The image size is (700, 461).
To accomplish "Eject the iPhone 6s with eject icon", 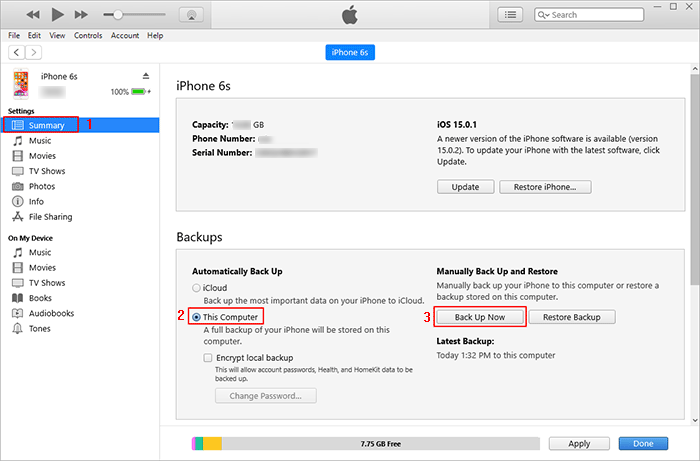I will click(146, 76).
